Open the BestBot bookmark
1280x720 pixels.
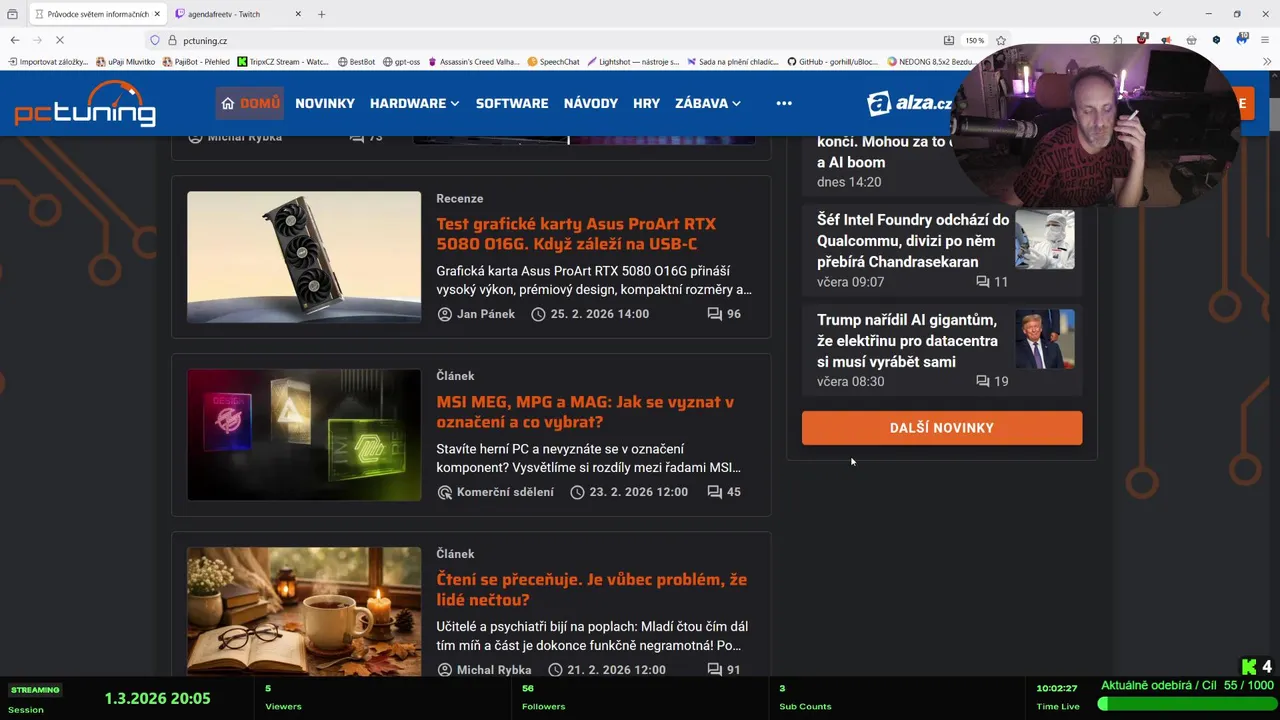point(356,62)
